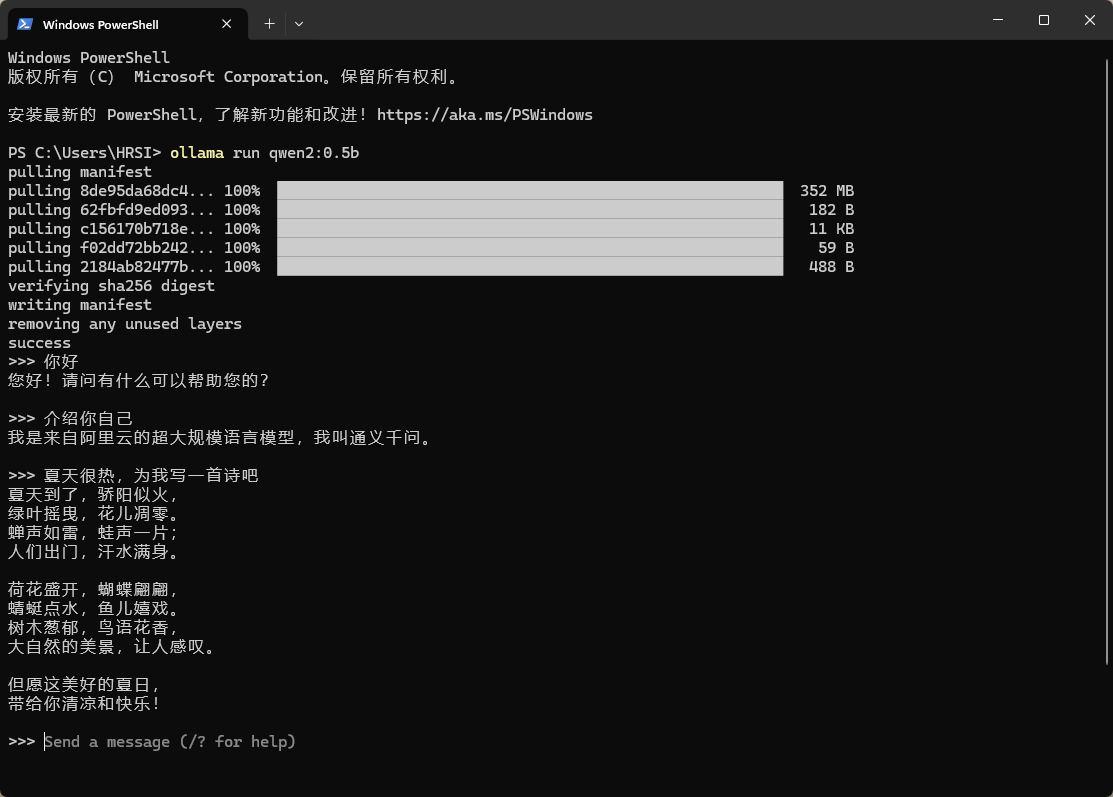Click the 8de95da68dc4 progress bar
Viewport: 1113px width, 797px height.
tap(530, 190)
